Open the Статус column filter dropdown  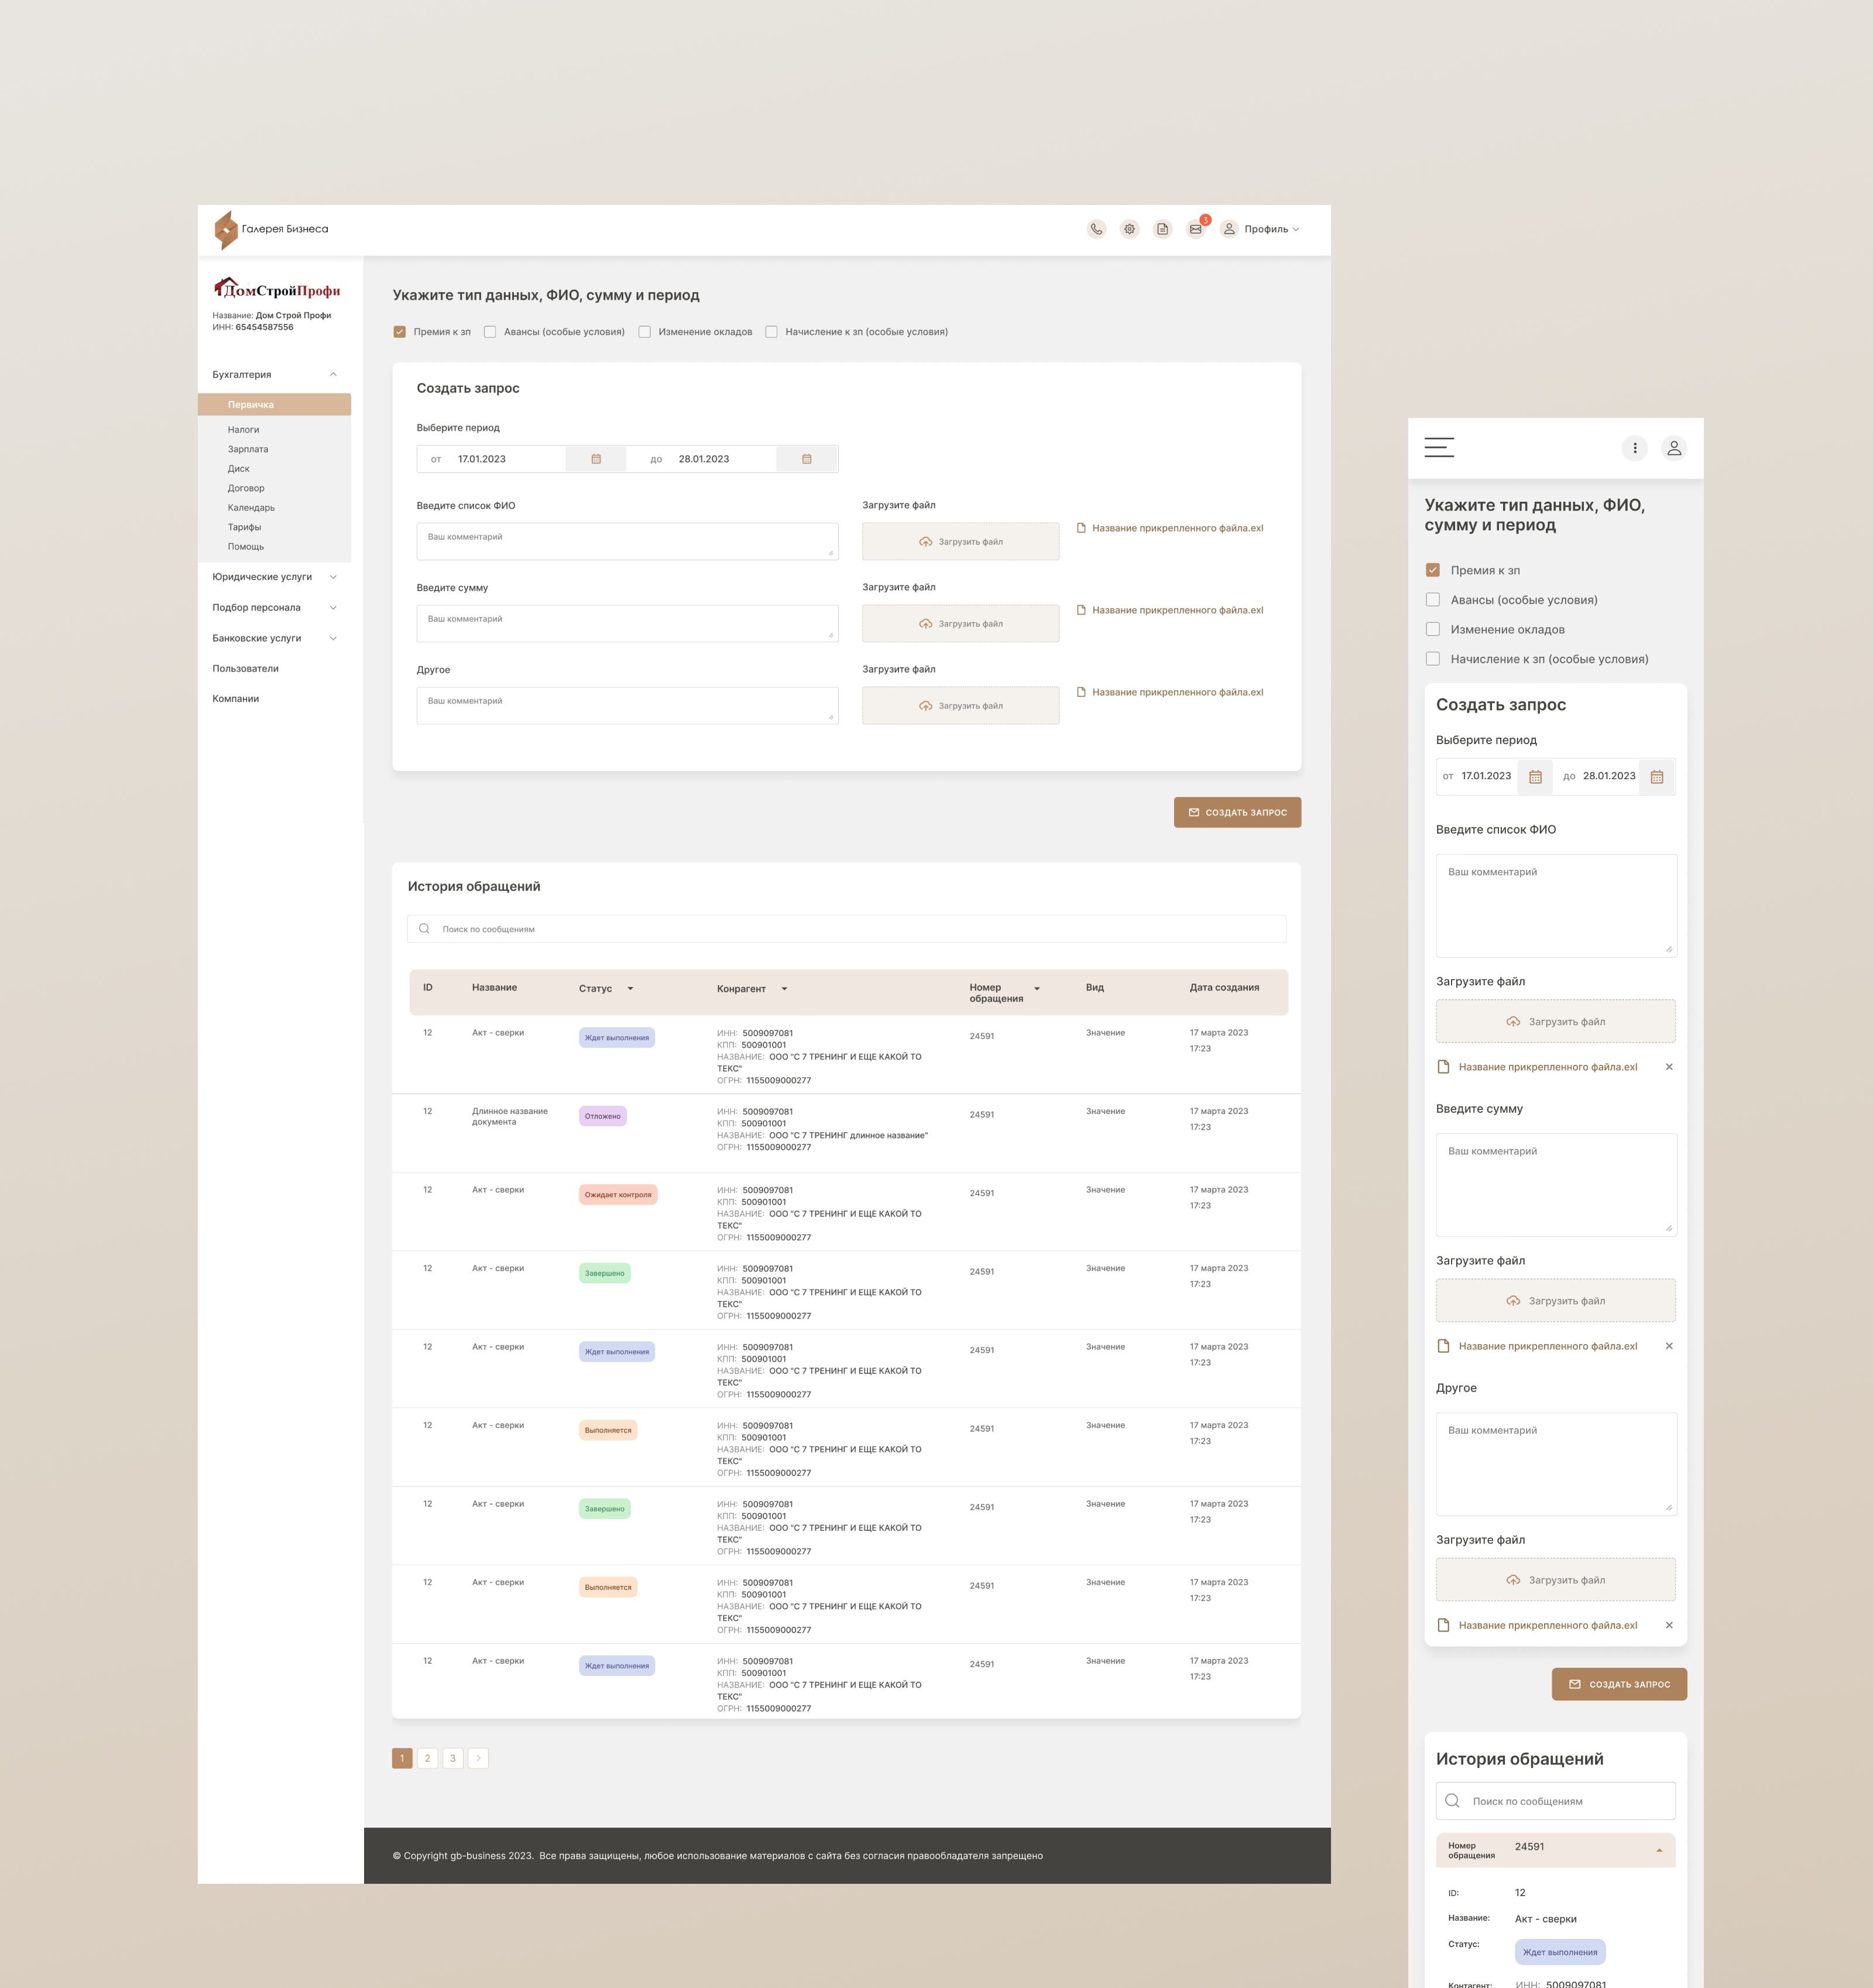(x=630, y=988)
